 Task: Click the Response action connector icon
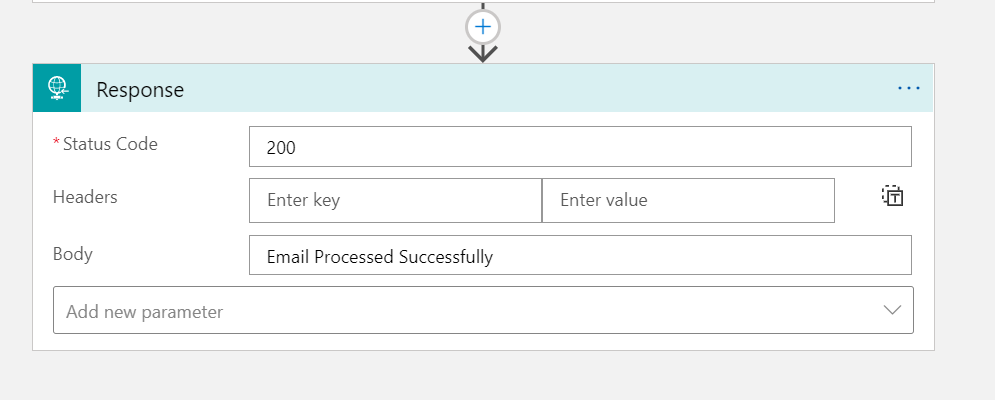click(57, 88)
